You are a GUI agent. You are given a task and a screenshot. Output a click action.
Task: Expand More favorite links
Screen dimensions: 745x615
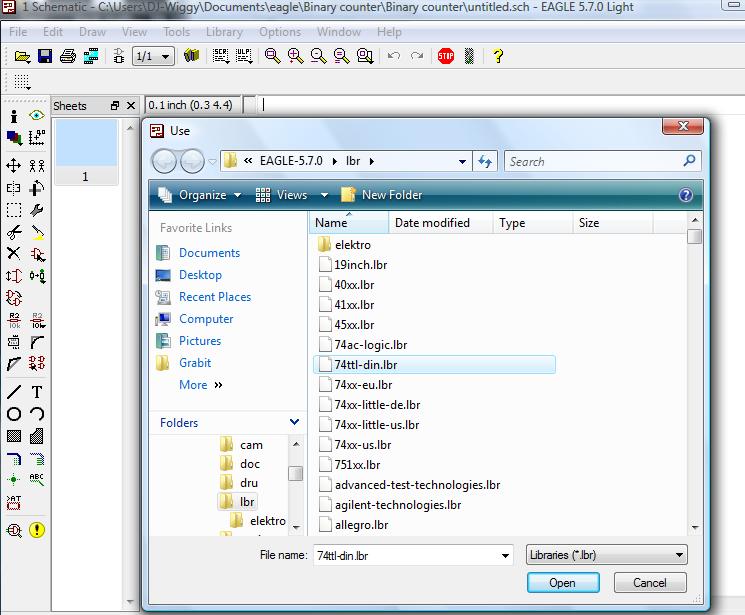coord(200,384)
